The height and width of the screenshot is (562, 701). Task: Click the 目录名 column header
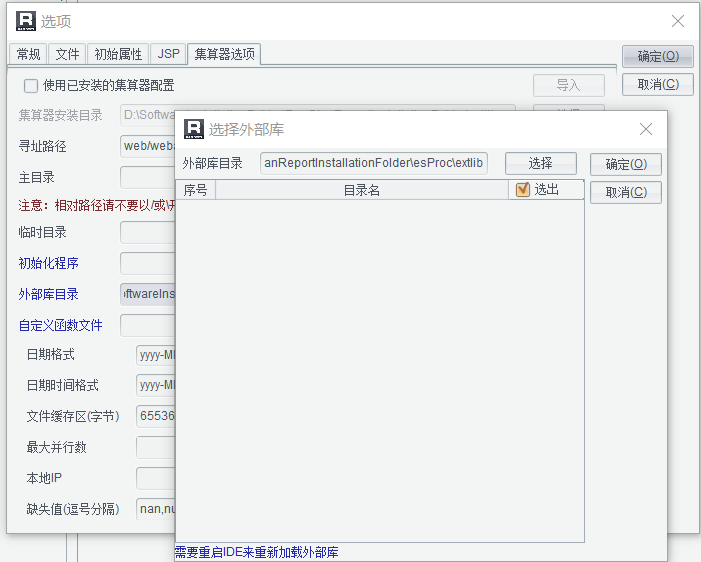point(361,190)
